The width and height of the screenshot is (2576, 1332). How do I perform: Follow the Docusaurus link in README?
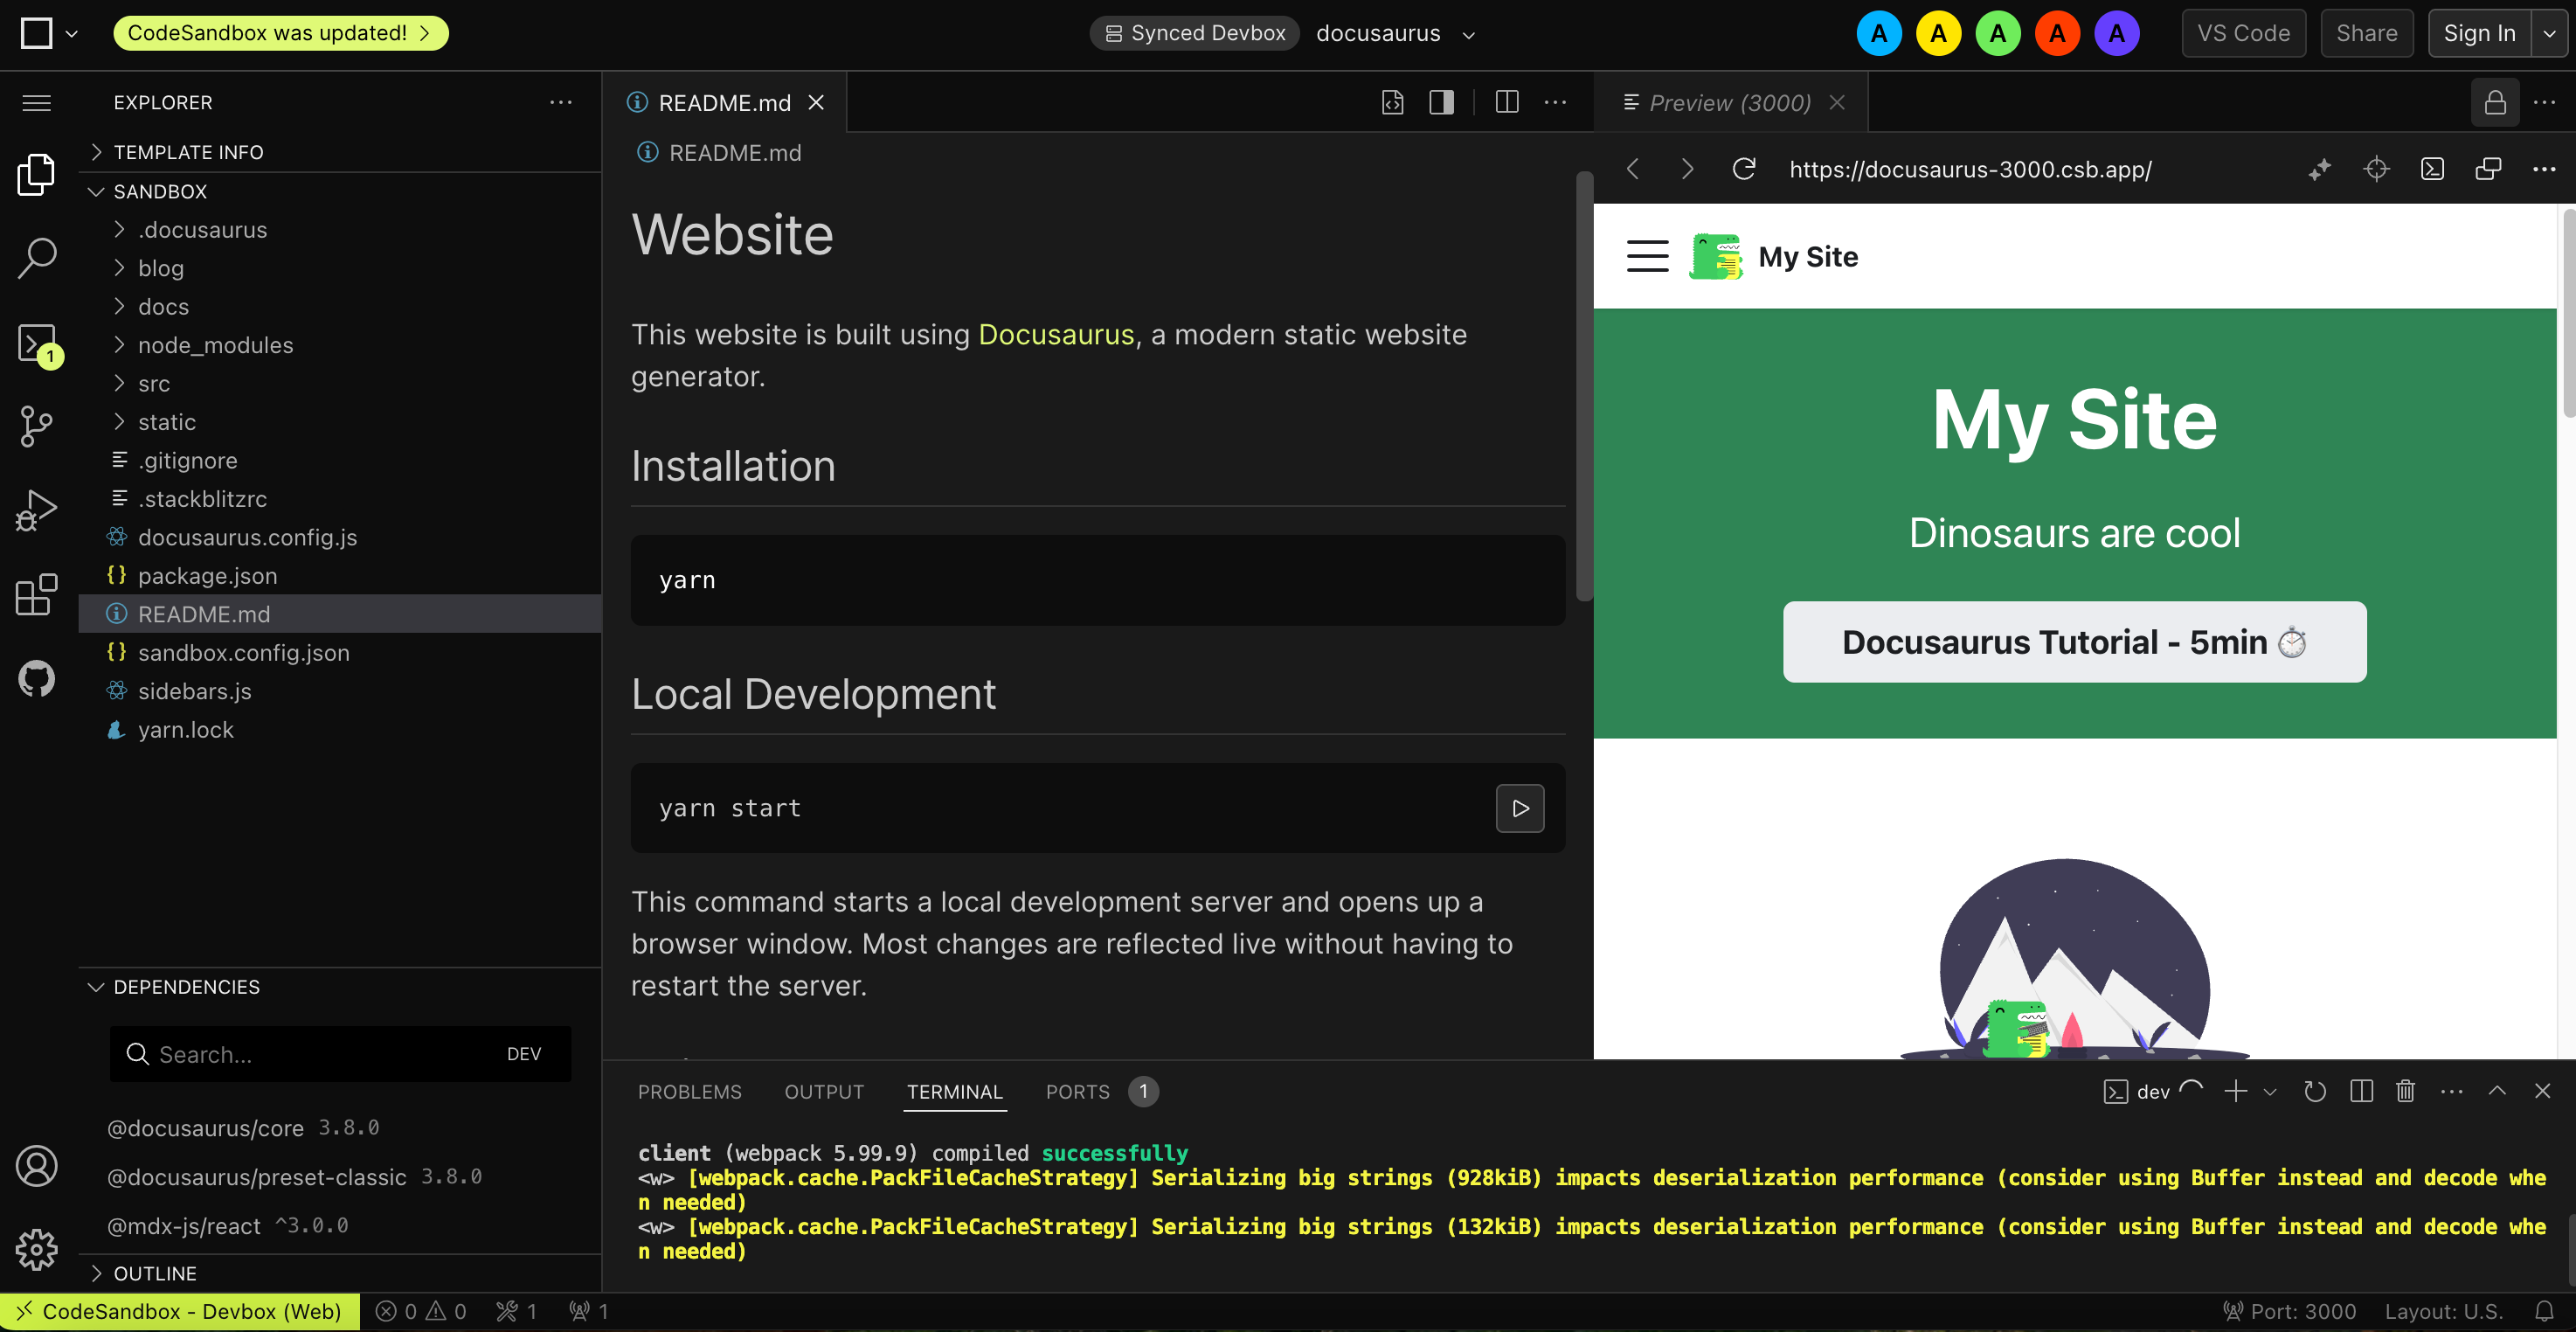pyautogui.click(x=1056, y=334)
